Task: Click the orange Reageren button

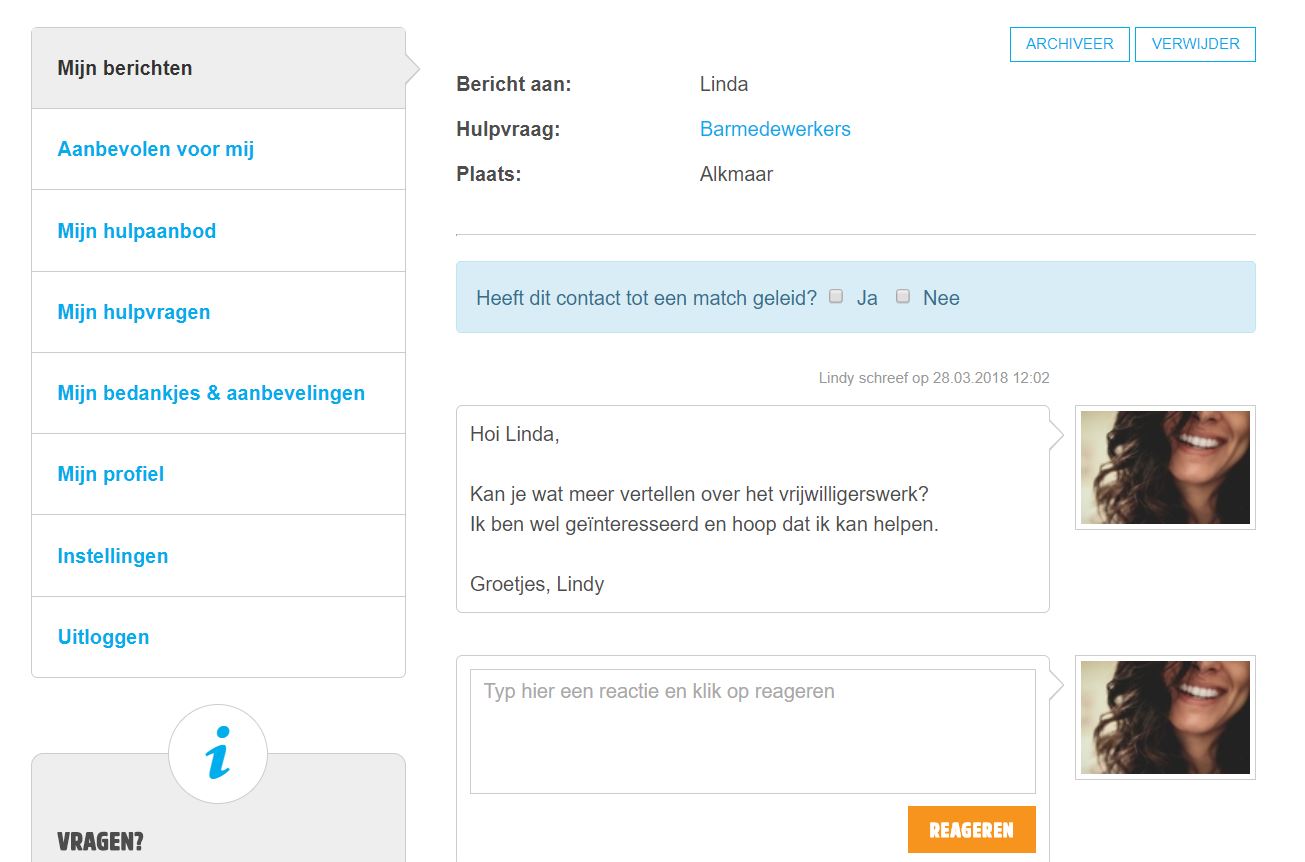Action: [971, 830]
